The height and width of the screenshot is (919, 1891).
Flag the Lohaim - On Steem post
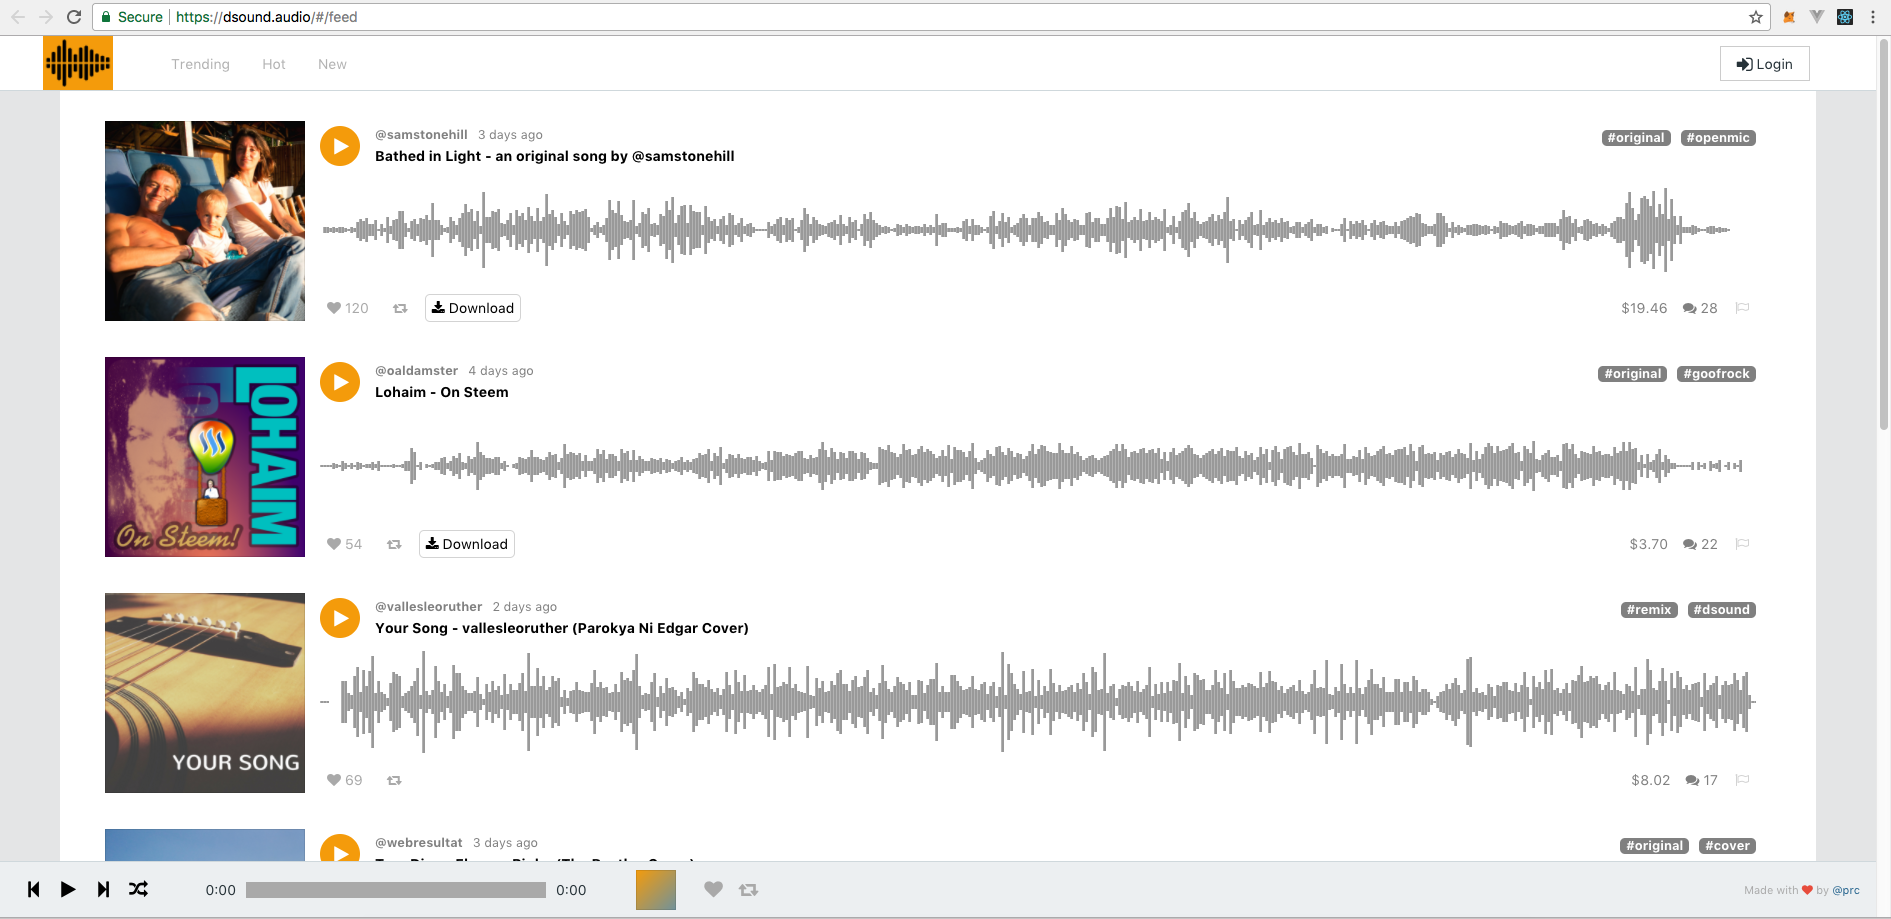point(1742,544)
